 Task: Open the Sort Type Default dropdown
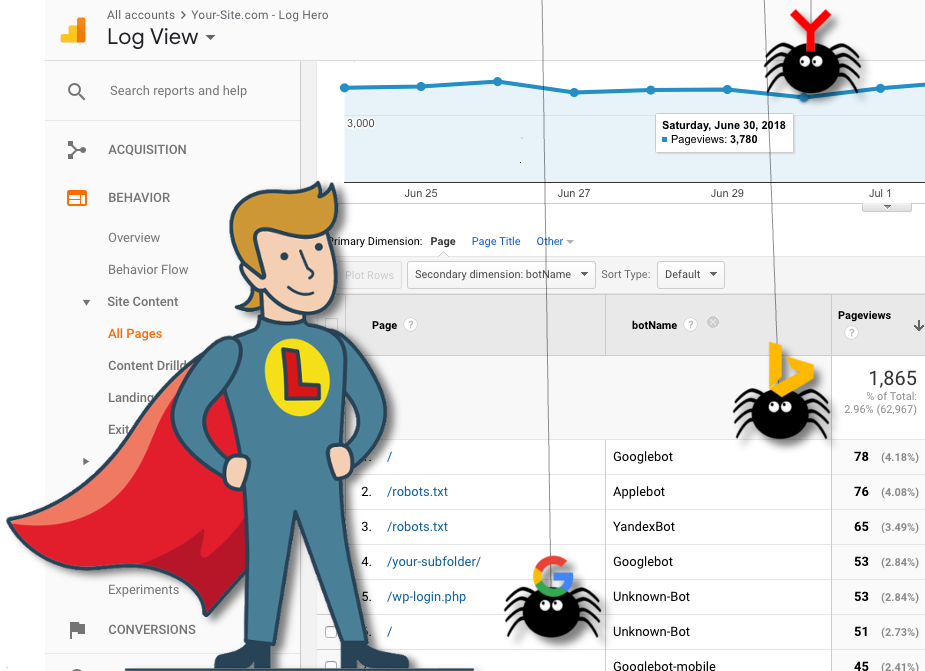click(x=691, y=274)
